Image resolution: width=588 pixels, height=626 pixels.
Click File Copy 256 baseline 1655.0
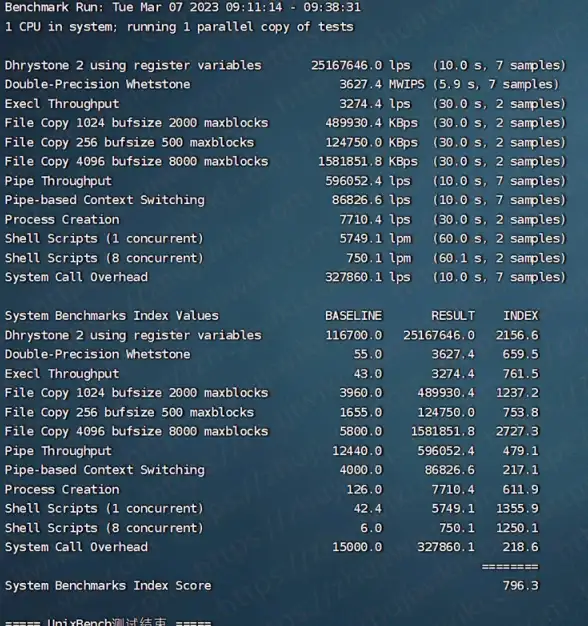click(360, 412)
